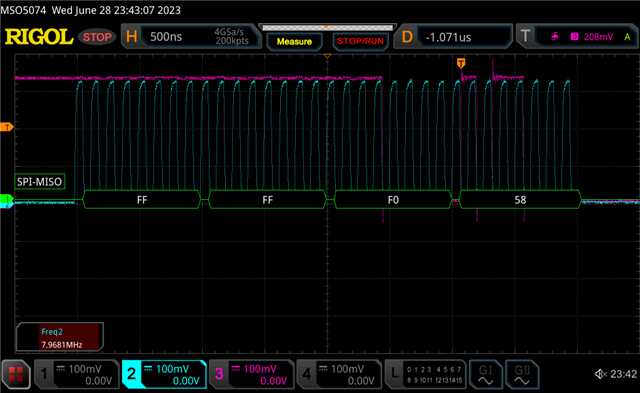Select the Freq2 7.9681MHz measurement box
640x393 pixels.
[x=60, y=337]
